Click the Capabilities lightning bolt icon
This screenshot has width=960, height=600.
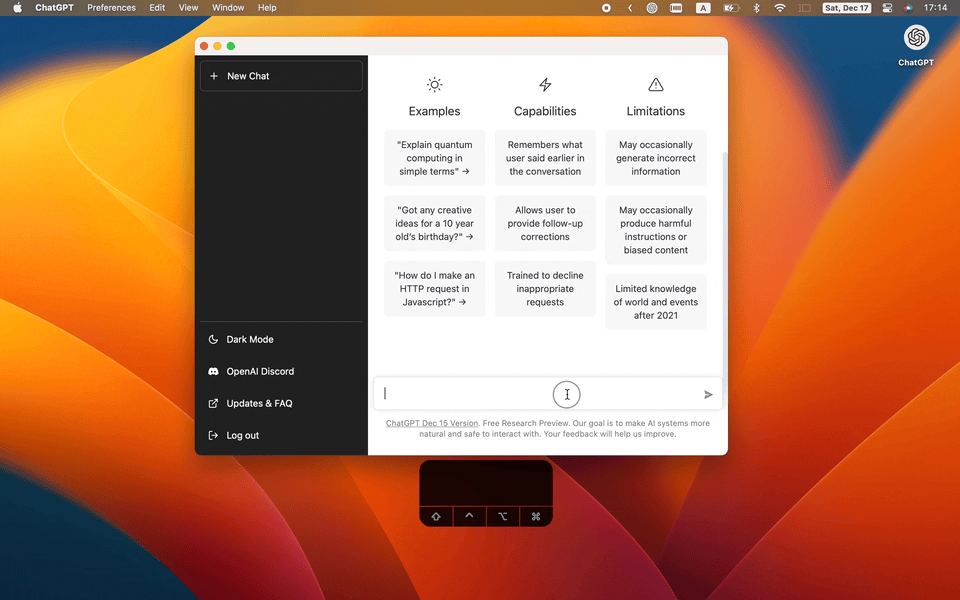tap(544, 84)
